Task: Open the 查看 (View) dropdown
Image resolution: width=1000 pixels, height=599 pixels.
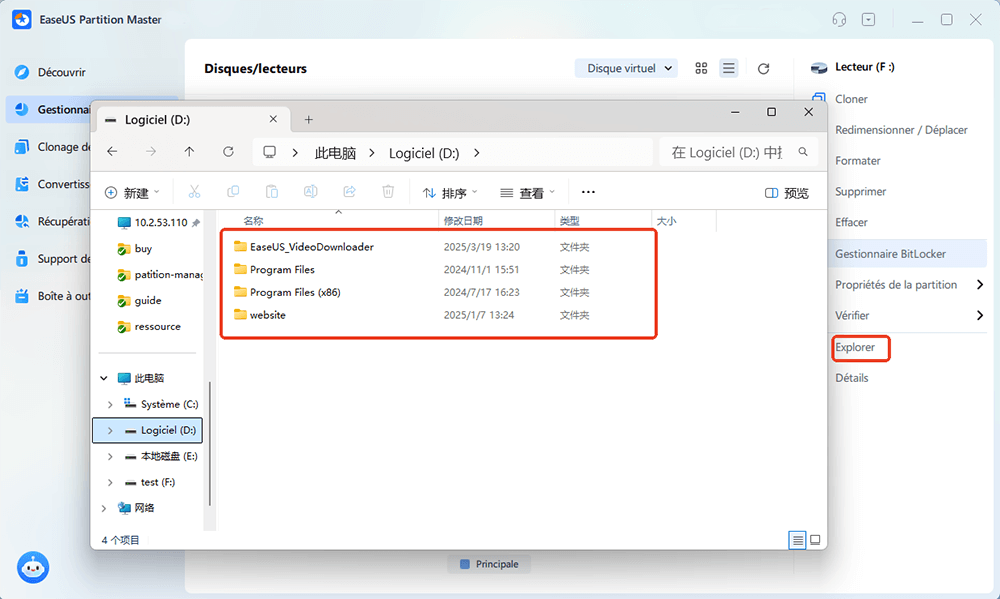Action: (x=527, y=193)
